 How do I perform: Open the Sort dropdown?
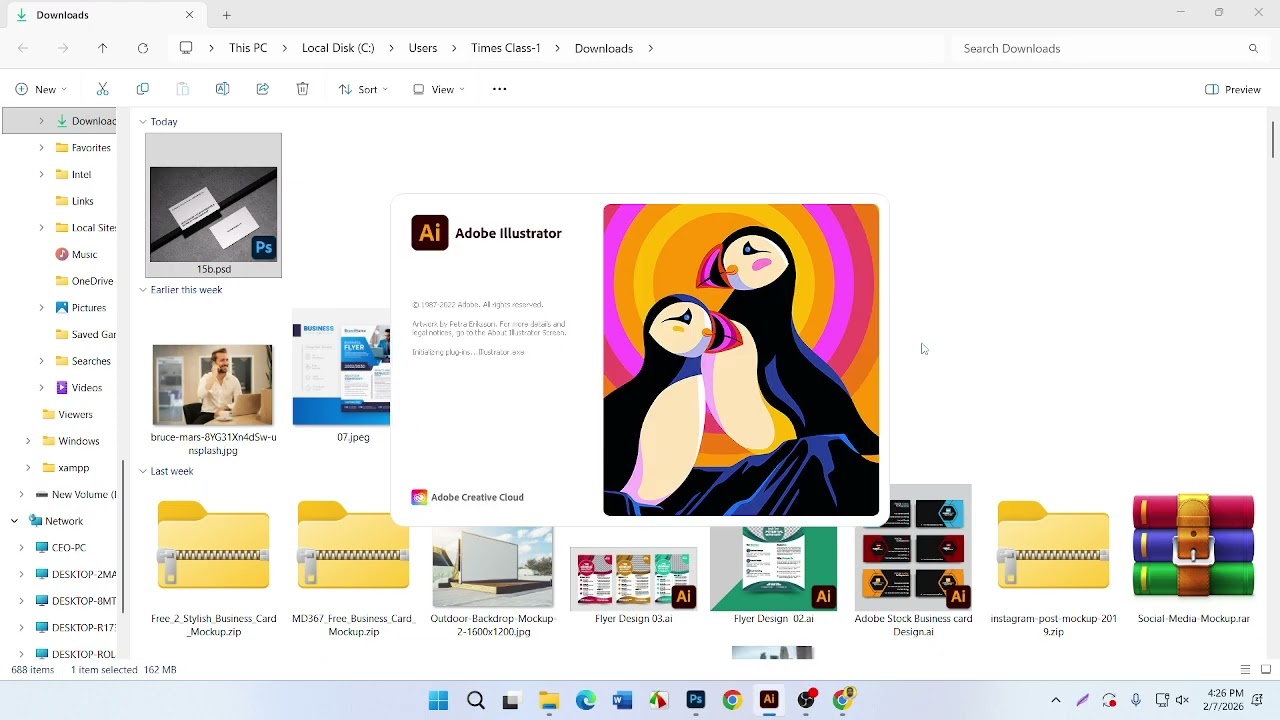click(363, 89)
